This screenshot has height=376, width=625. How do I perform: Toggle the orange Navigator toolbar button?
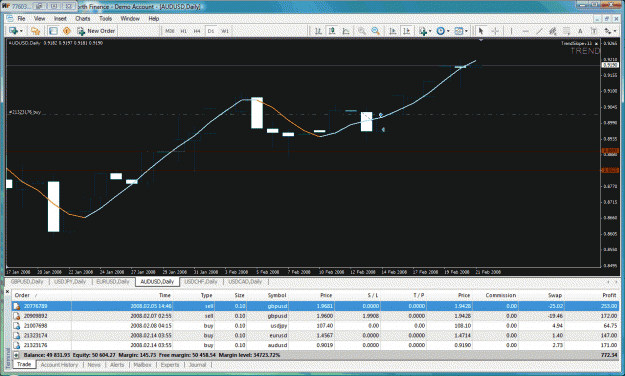click(x=67, y=31)
